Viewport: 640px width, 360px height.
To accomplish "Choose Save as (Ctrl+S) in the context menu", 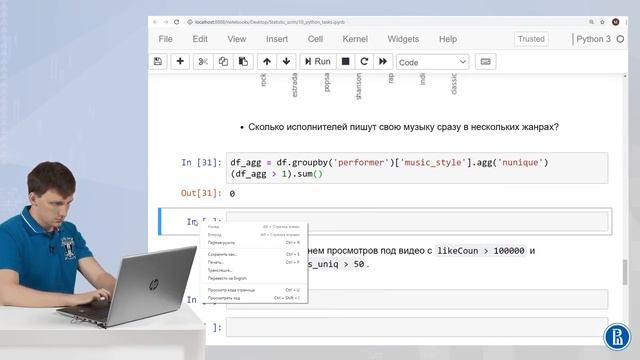I will tap(253, 254).
